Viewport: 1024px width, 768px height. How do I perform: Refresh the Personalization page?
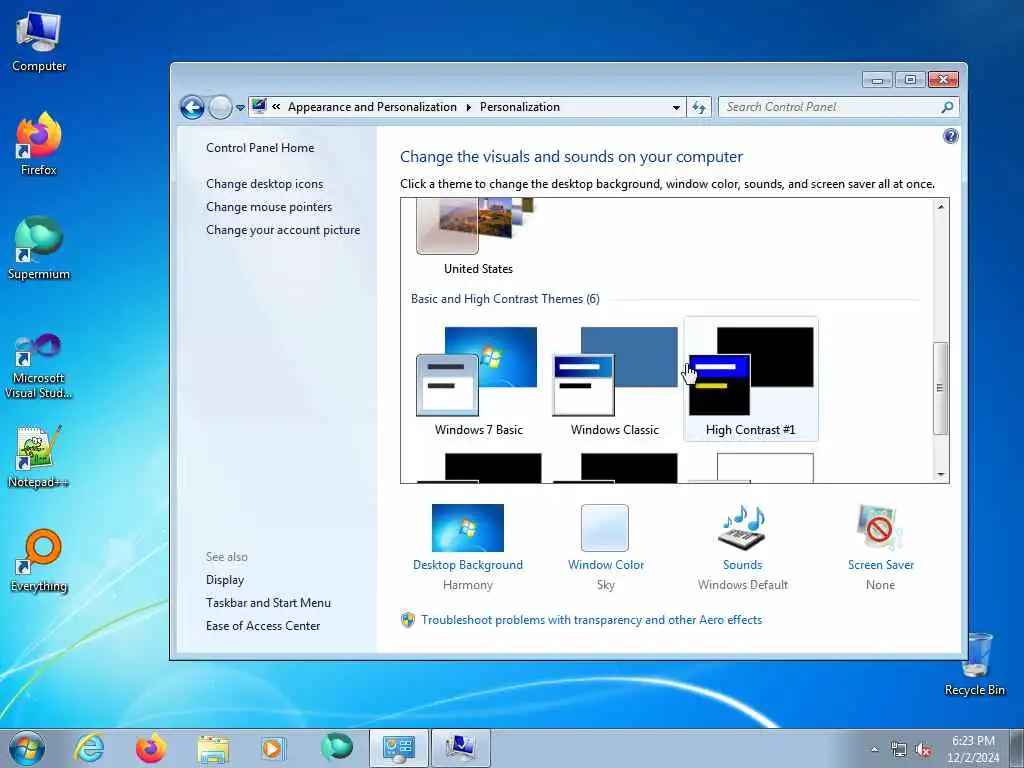tap(699, 107)
